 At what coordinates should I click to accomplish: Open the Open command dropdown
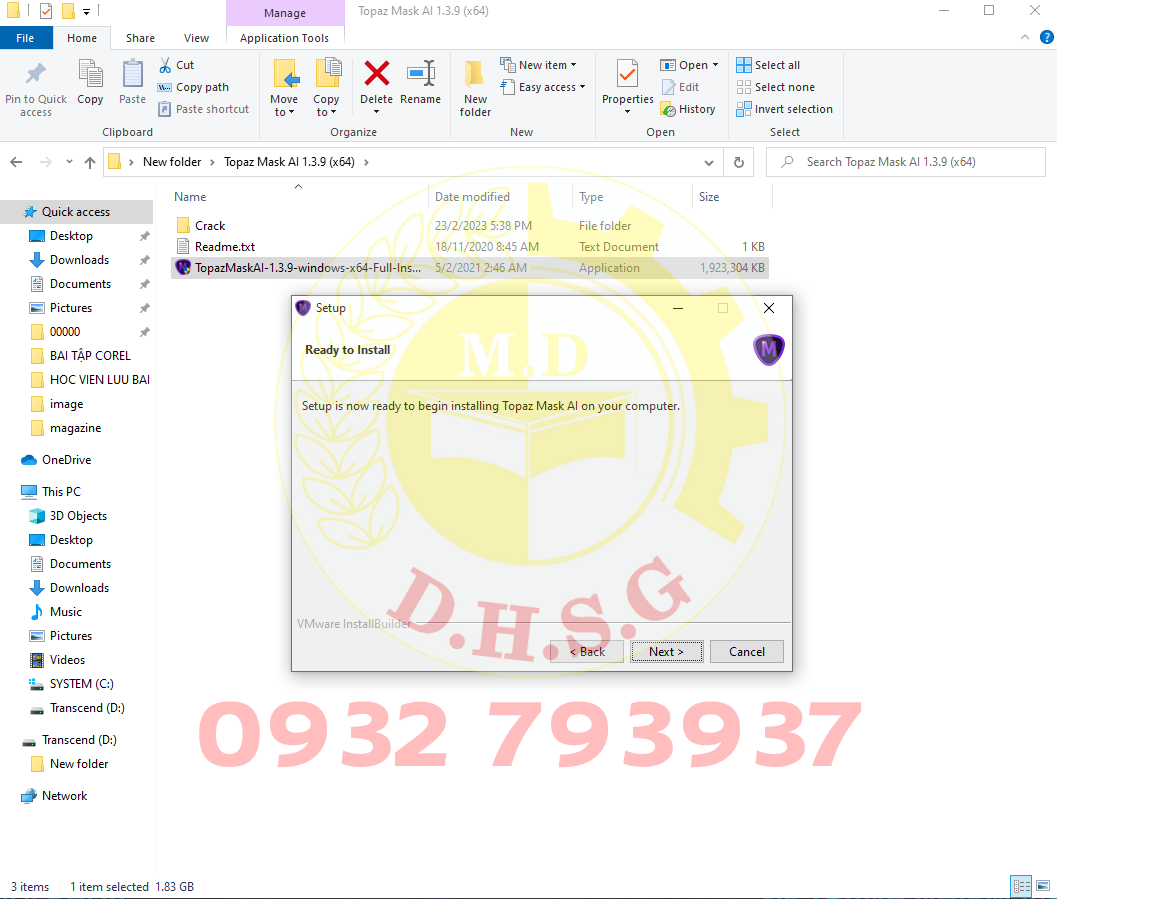click(689, 65)
